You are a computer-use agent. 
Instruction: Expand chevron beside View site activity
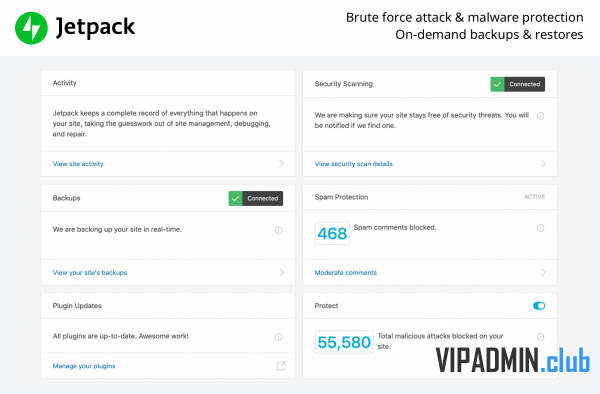tap(282, 164)
